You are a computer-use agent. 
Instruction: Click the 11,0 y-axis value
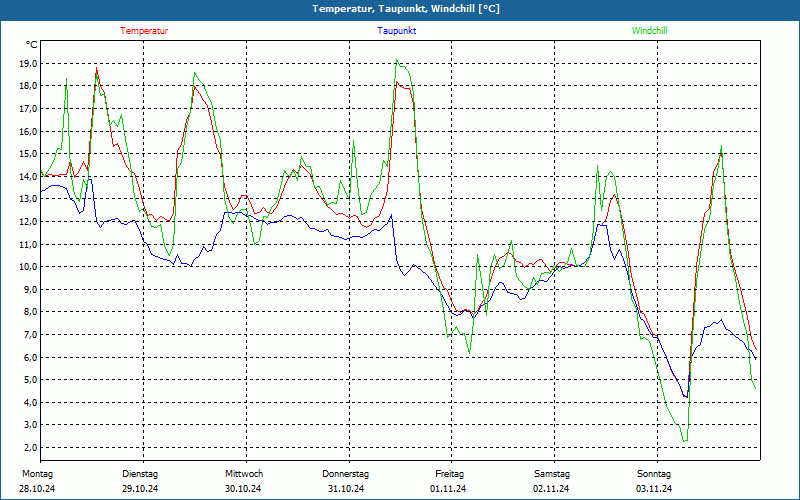pyautogui.click(x=28, y=244)
